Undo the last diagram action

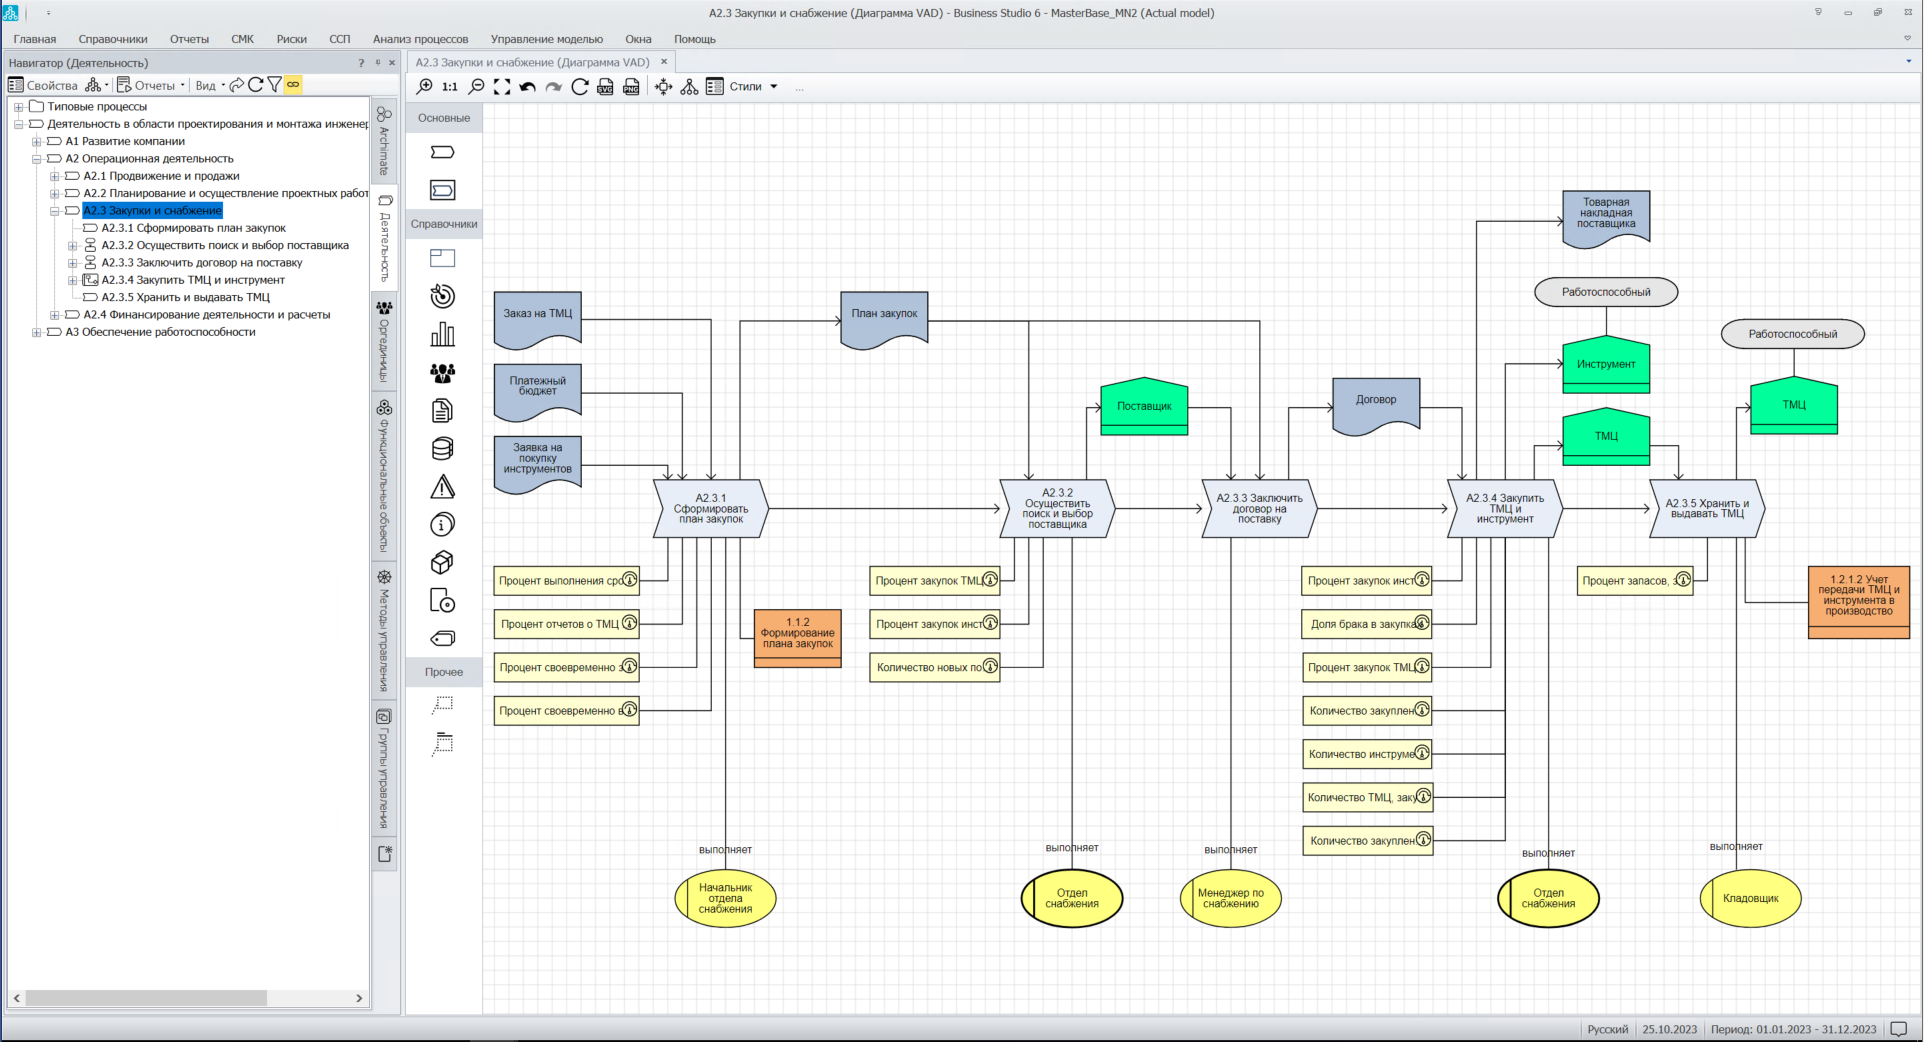tap(528, 87)
